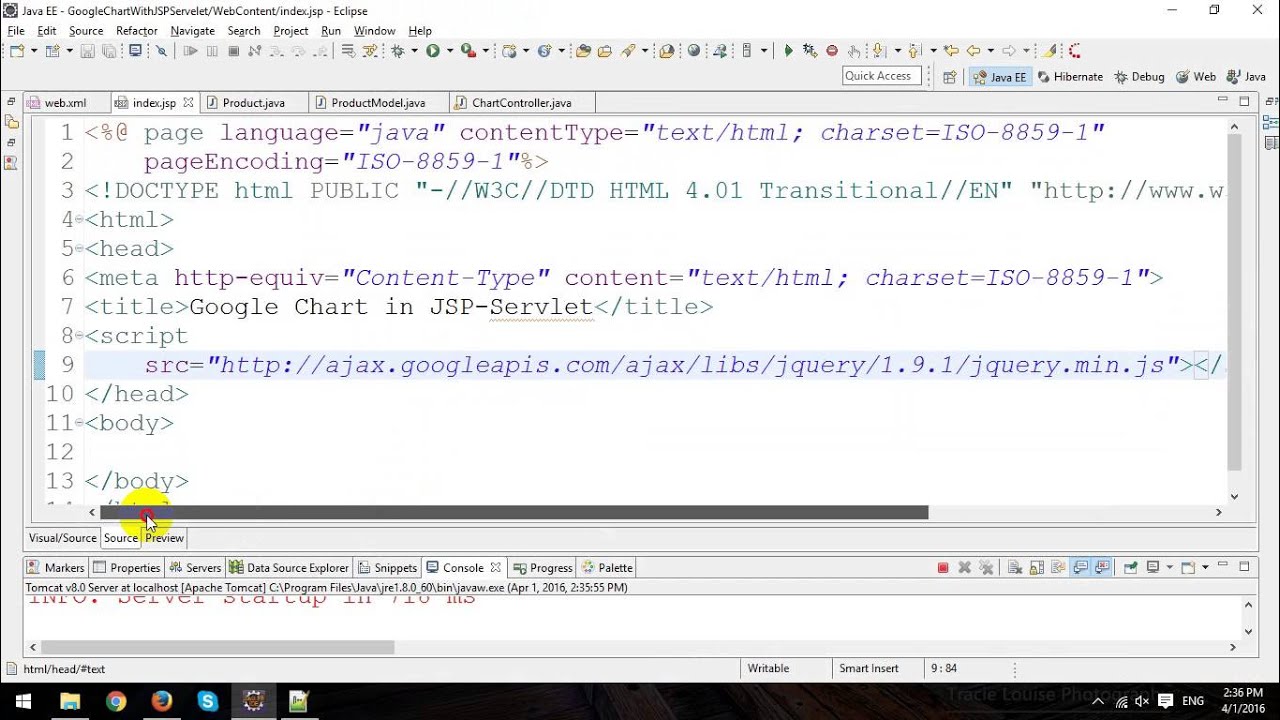This screenshot has width=1280, height=720.
Task: Collapse the script tag at line 8
Action: pyautogui.click(x=81, y=337)
